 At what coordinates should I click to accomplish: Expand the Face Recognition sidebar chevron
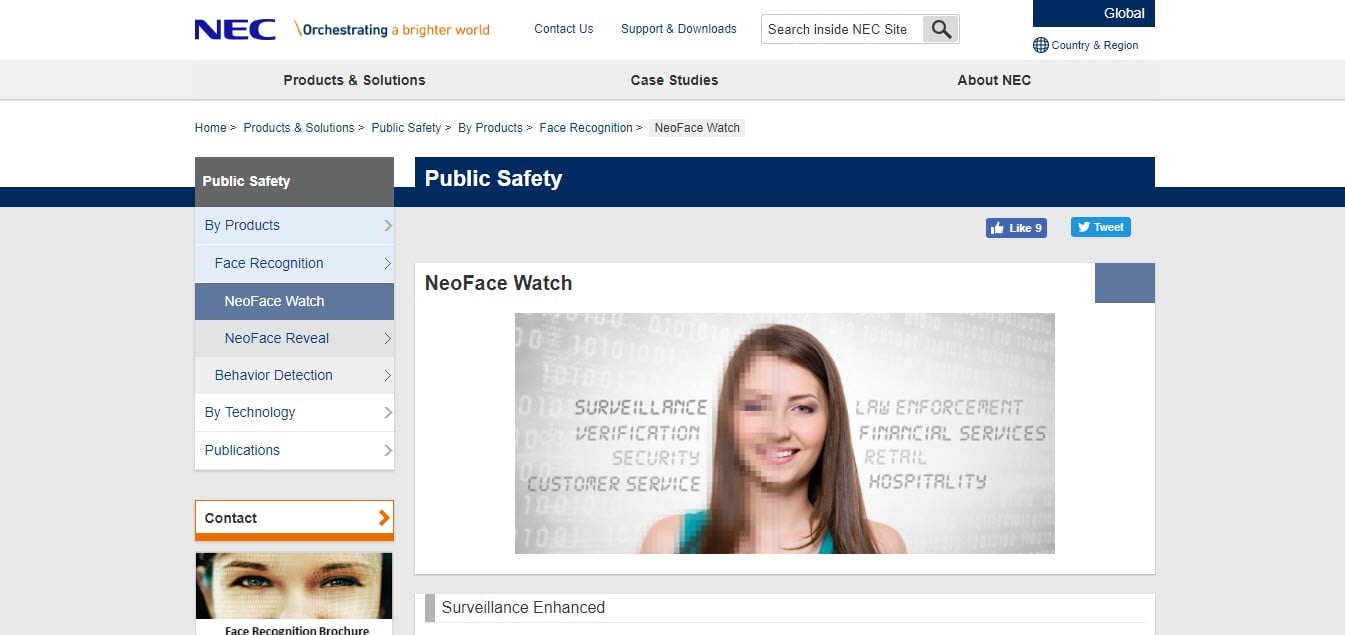point(388,264)
